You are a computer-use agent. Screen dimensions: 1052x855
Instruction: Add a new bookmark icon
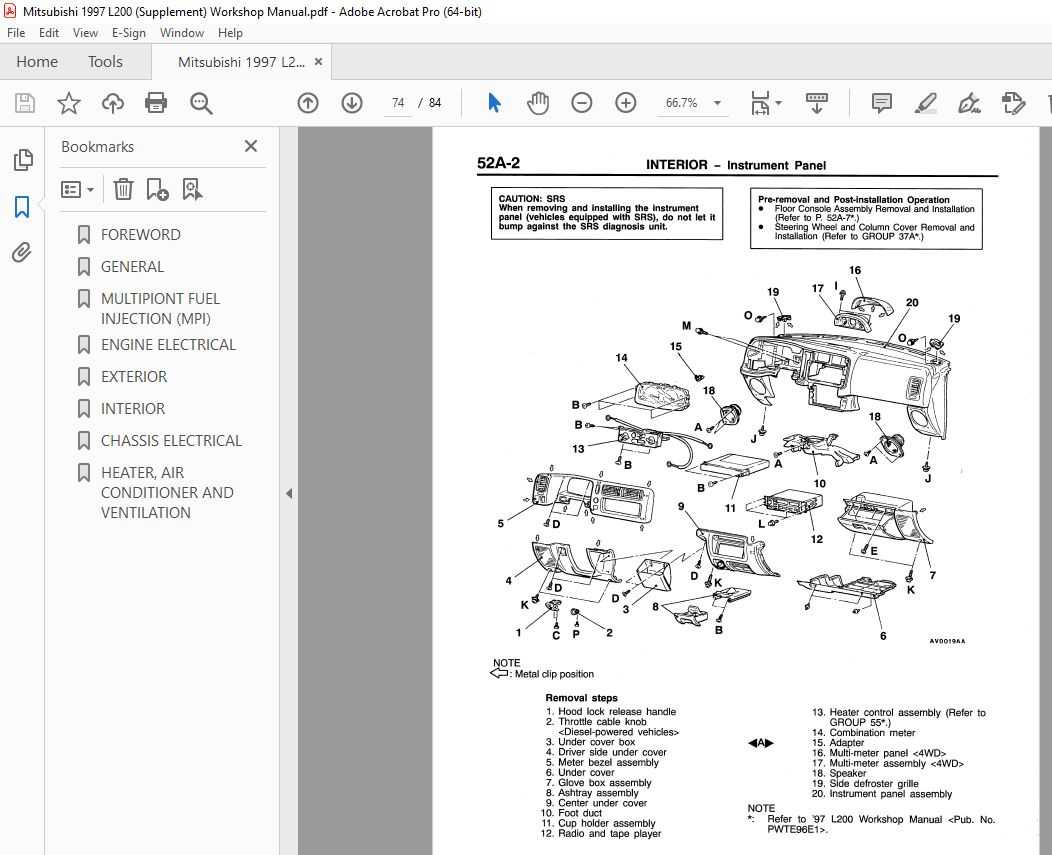click(157, 190)
